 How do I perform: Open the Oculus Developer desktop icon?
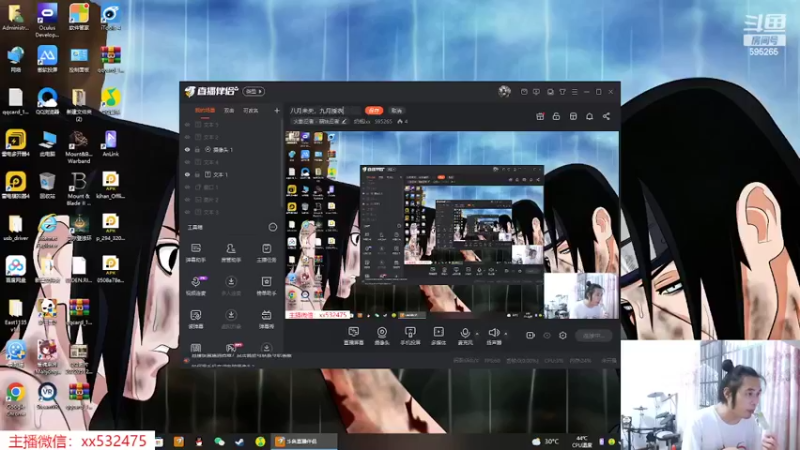pyautogui.click(x=47, y=20)
